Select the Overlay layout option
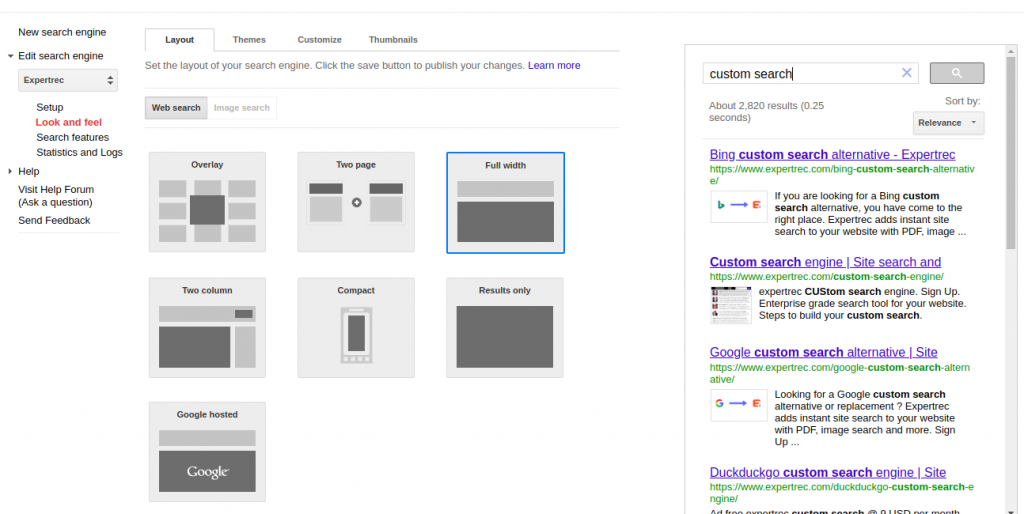Viewport: 1024px width, 514px height. click(207, 202)
